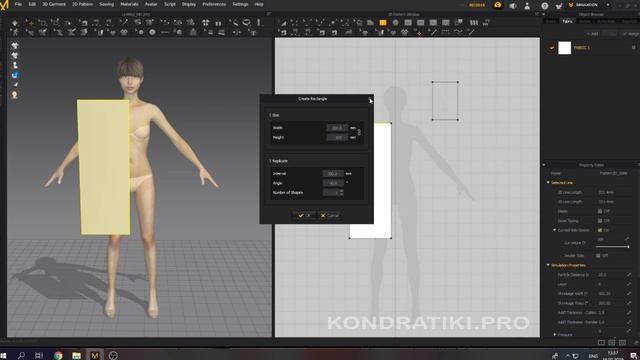
Task: Open the Preferences menu
Action: click(x=214, y=4)
